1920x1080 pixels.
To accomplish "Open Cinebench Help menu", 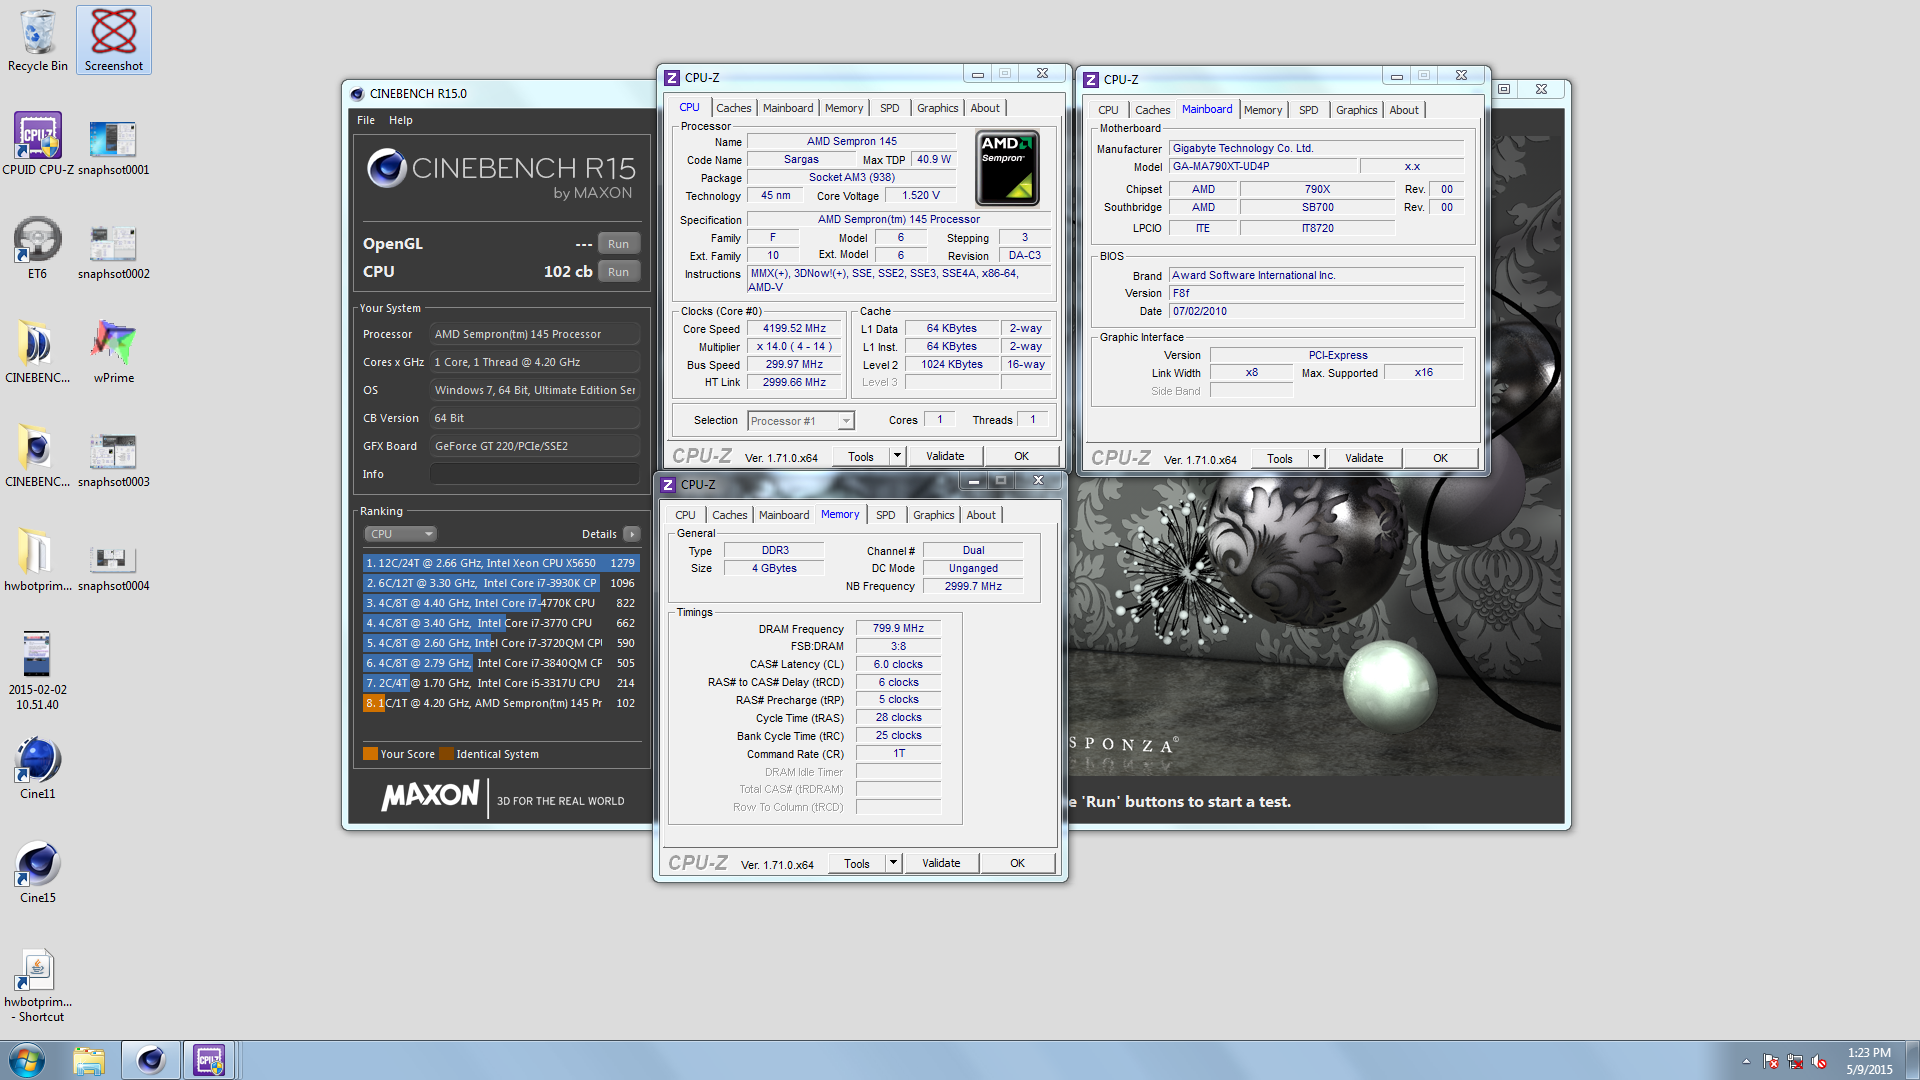I will [x=401, y=120].
